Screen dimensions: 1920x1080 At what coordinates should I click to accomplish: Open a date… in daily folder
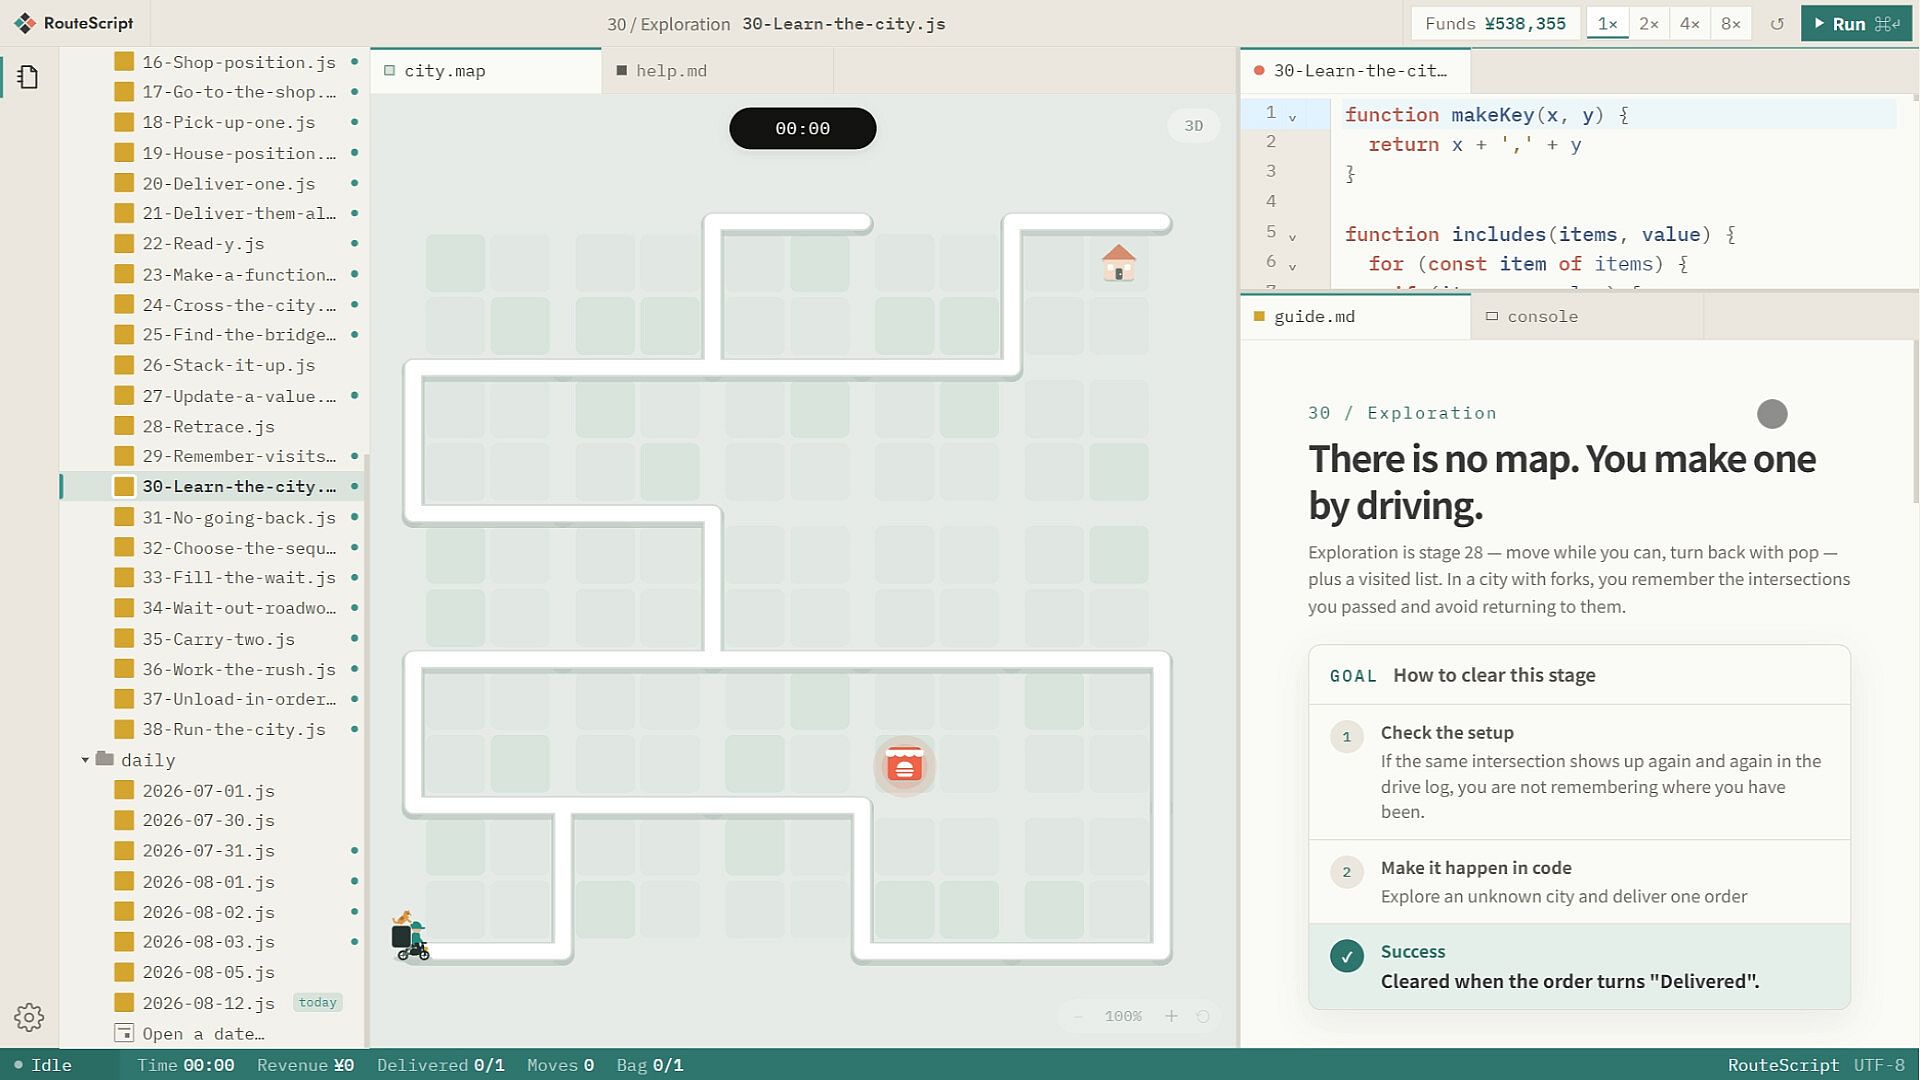(x=203, y=1033)
